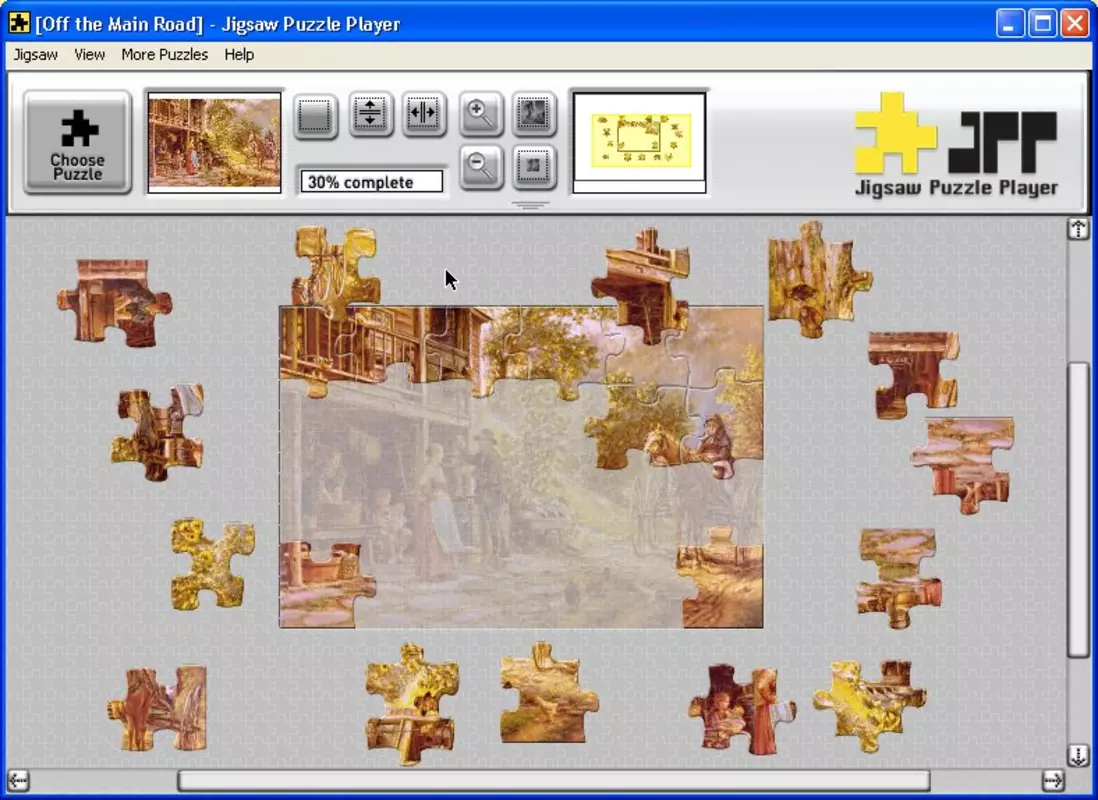Collapse the toolbar using grip handle
1098x800 pixels.
530,205
